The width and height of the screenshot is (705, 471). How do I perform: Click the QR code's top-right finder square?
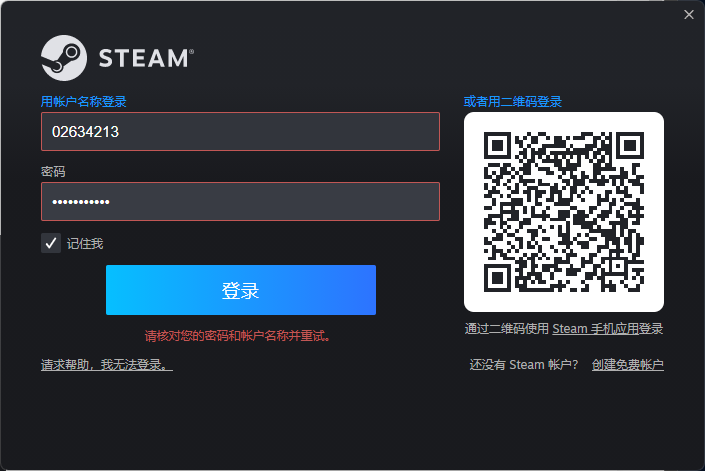tap(630, 146)
